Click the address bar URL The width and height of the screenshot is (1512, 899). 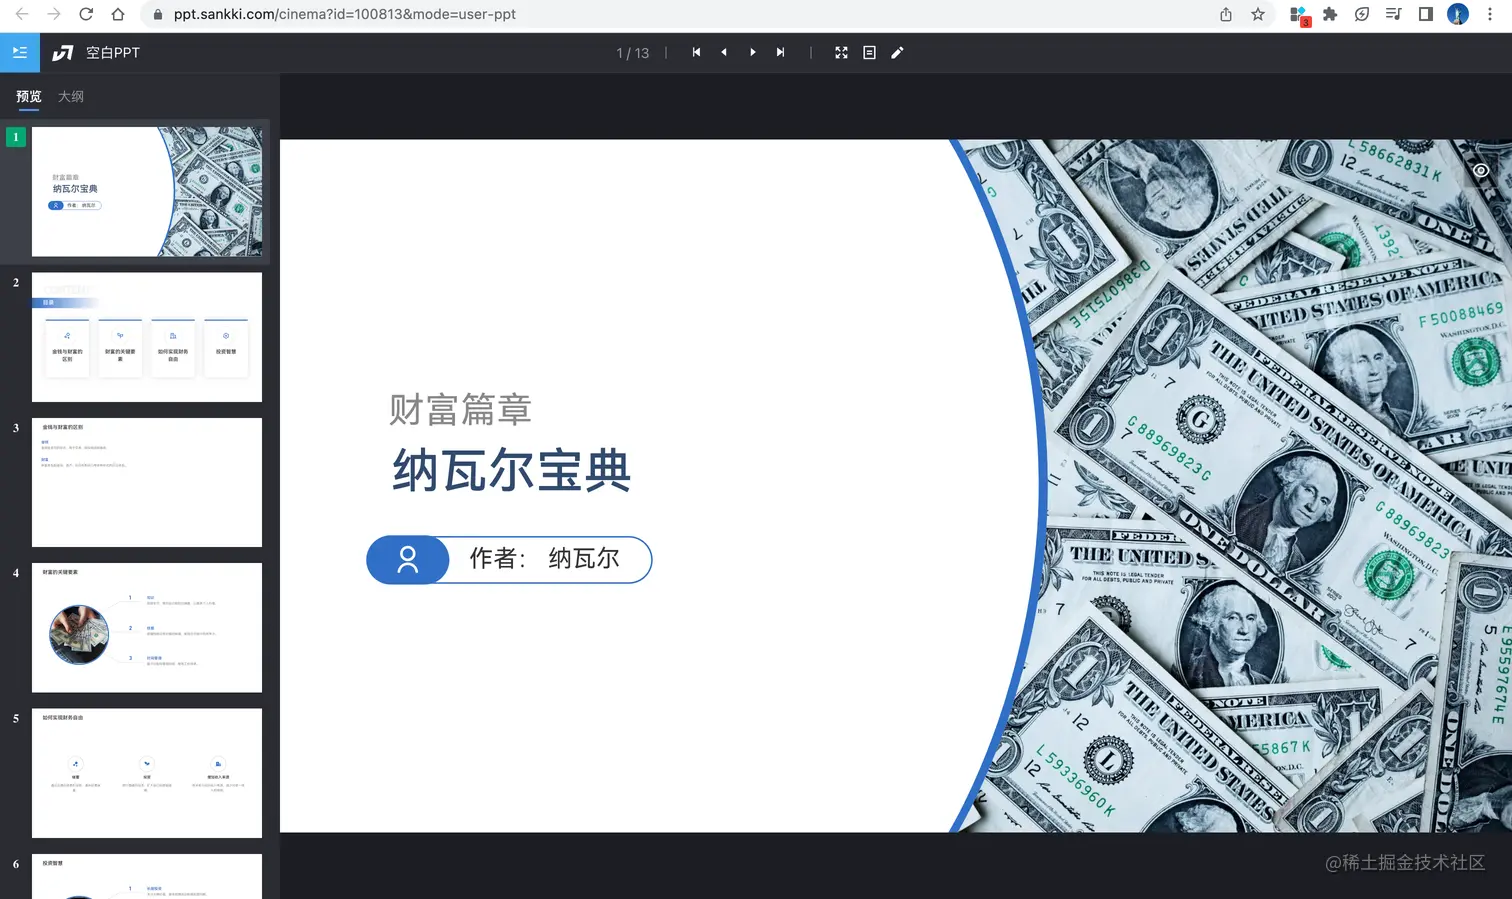click(345, 14)
